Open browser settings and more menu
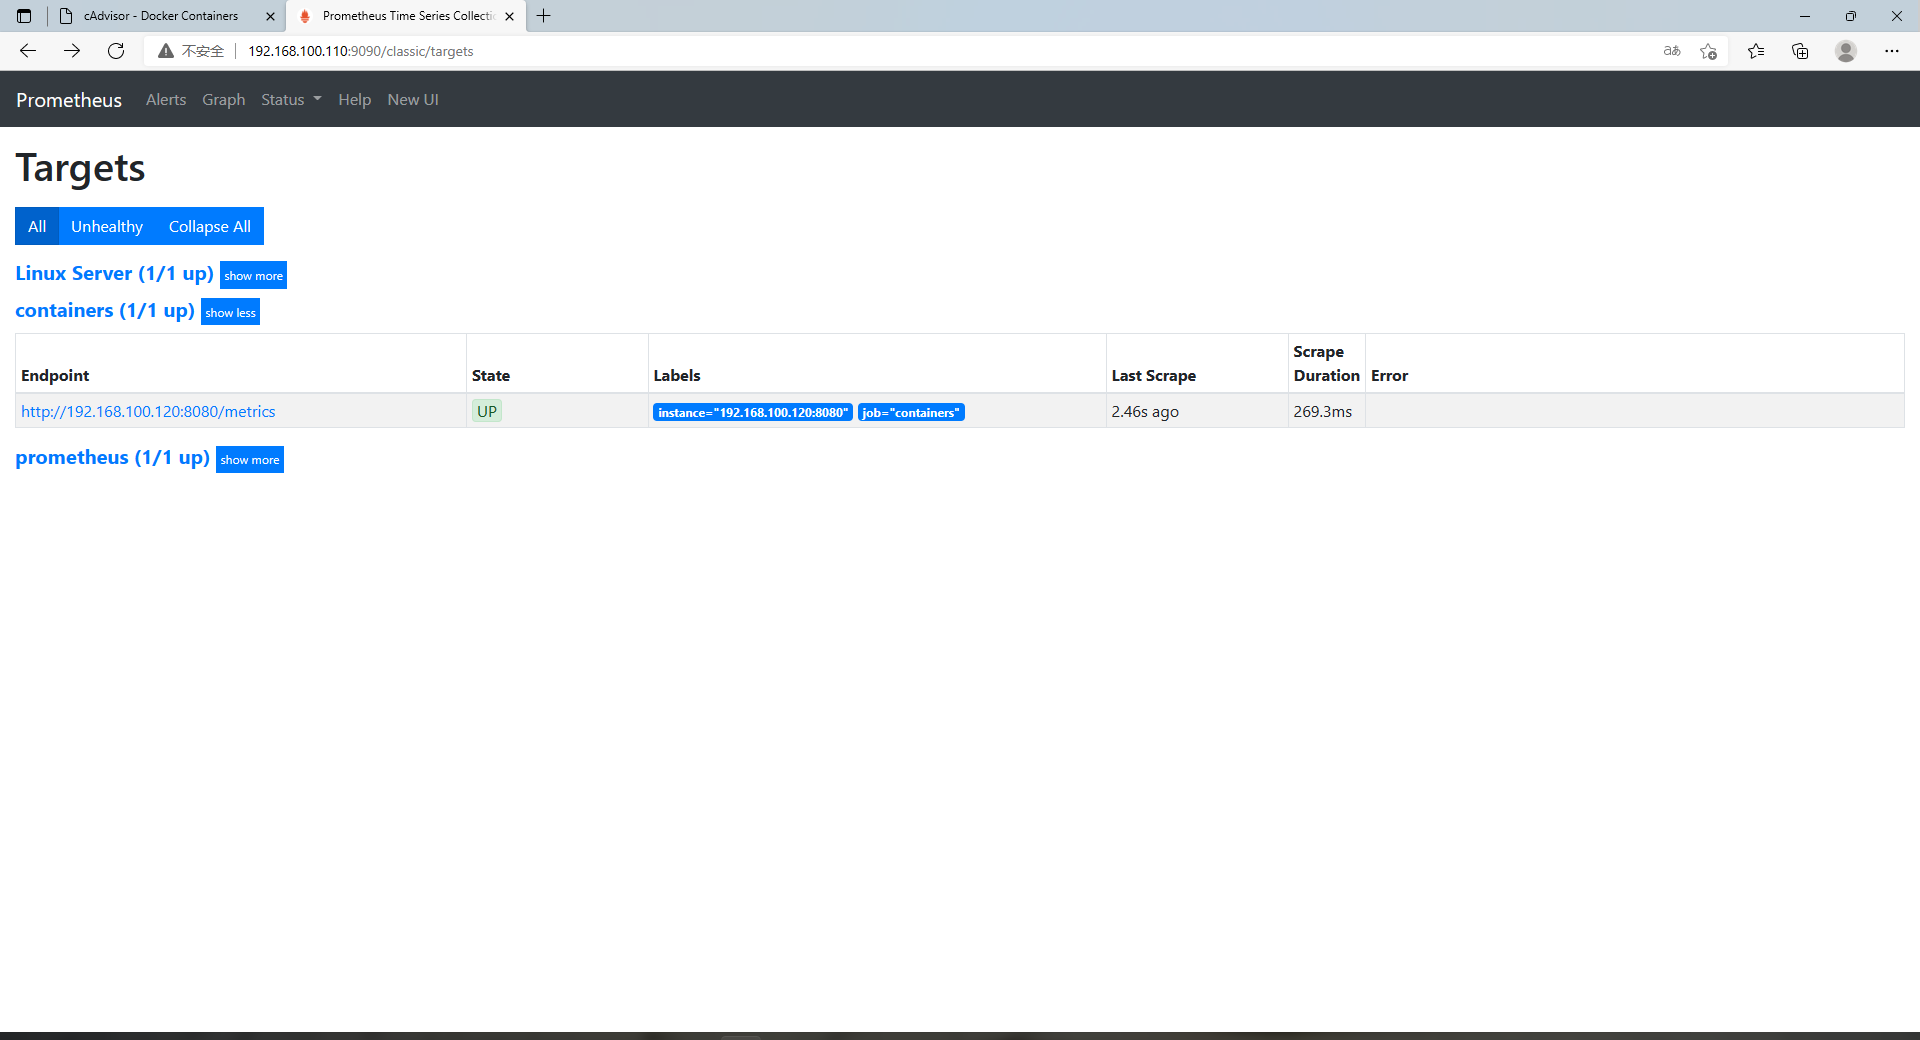 (x=1892, y=51)
